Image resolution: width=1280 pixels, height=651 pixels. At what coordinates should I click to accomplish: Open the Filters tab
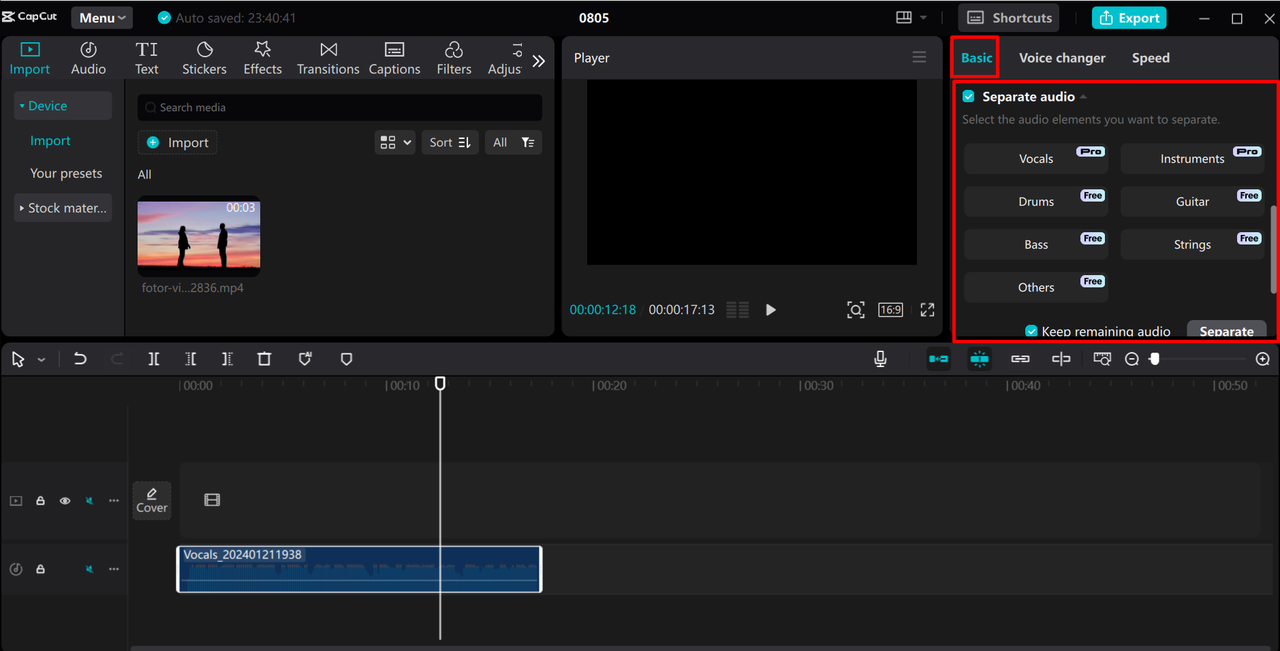click(454, 58)
